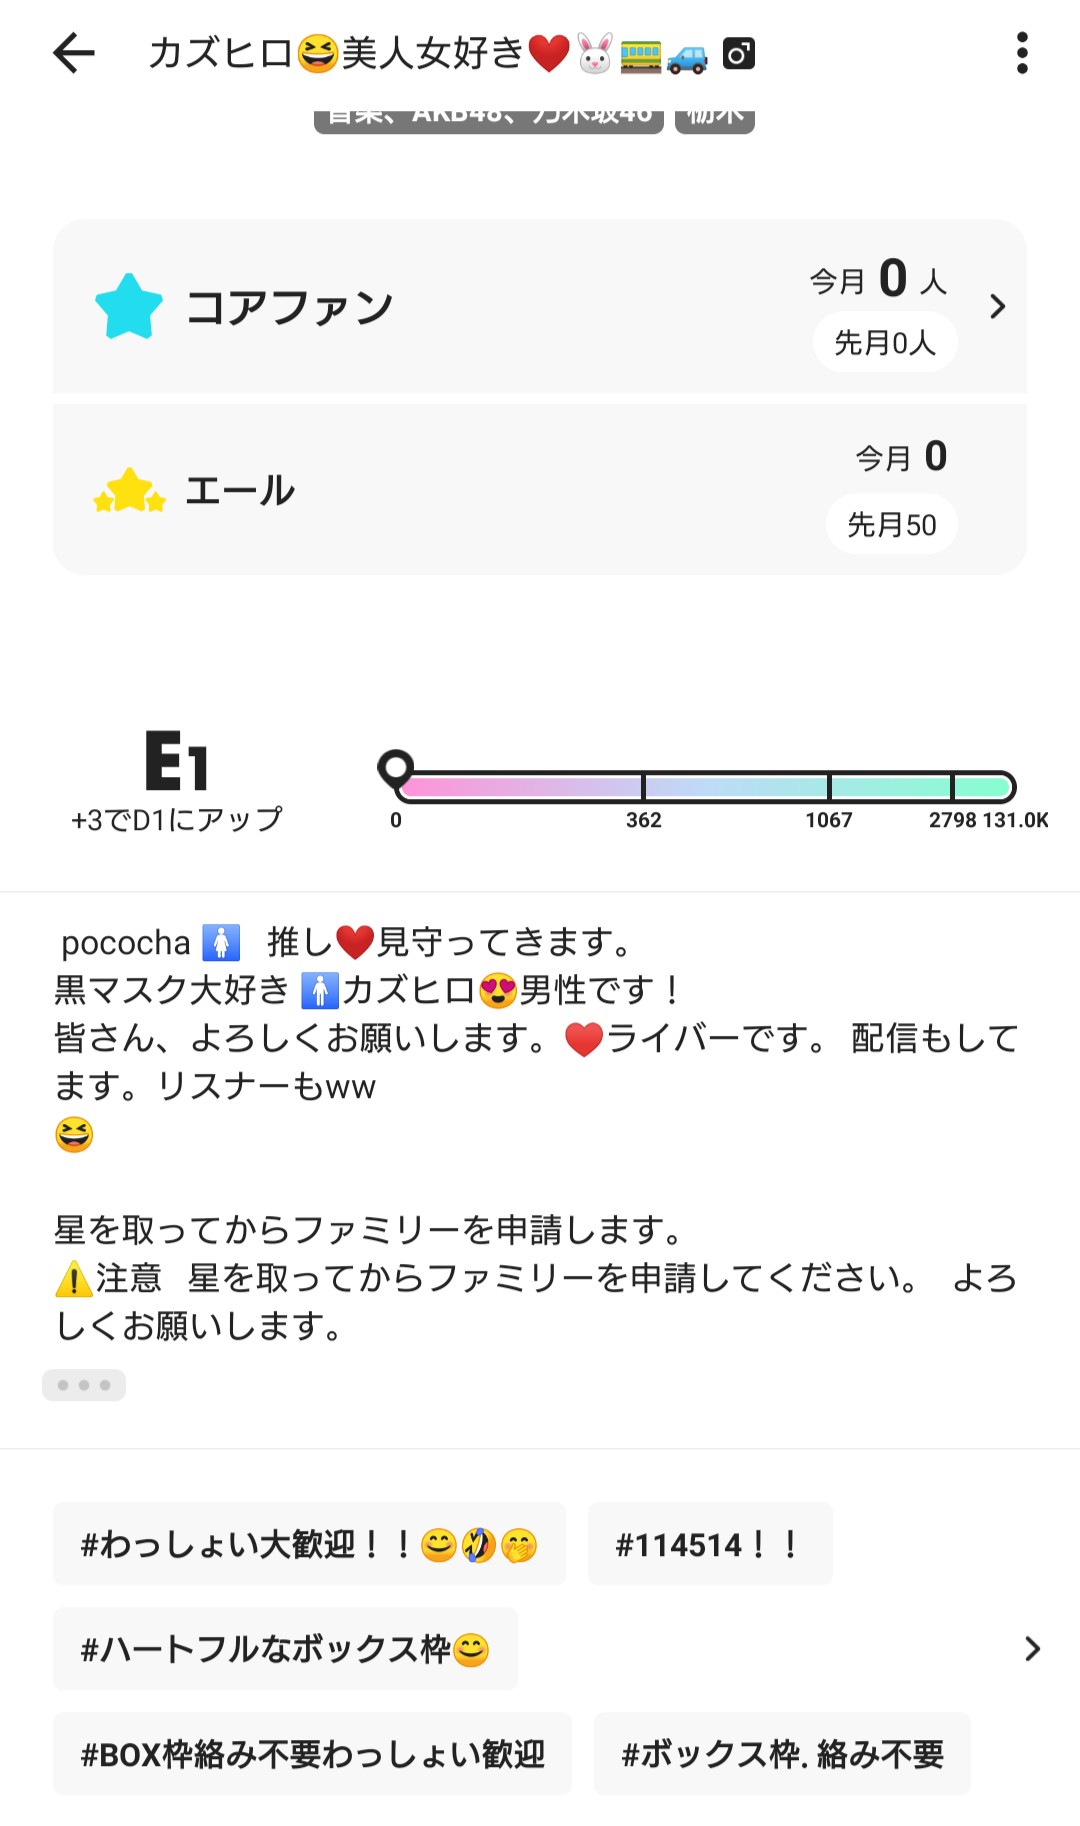Open the three-dot overflow menu
The image size is (1080, 1826).
1021,53
